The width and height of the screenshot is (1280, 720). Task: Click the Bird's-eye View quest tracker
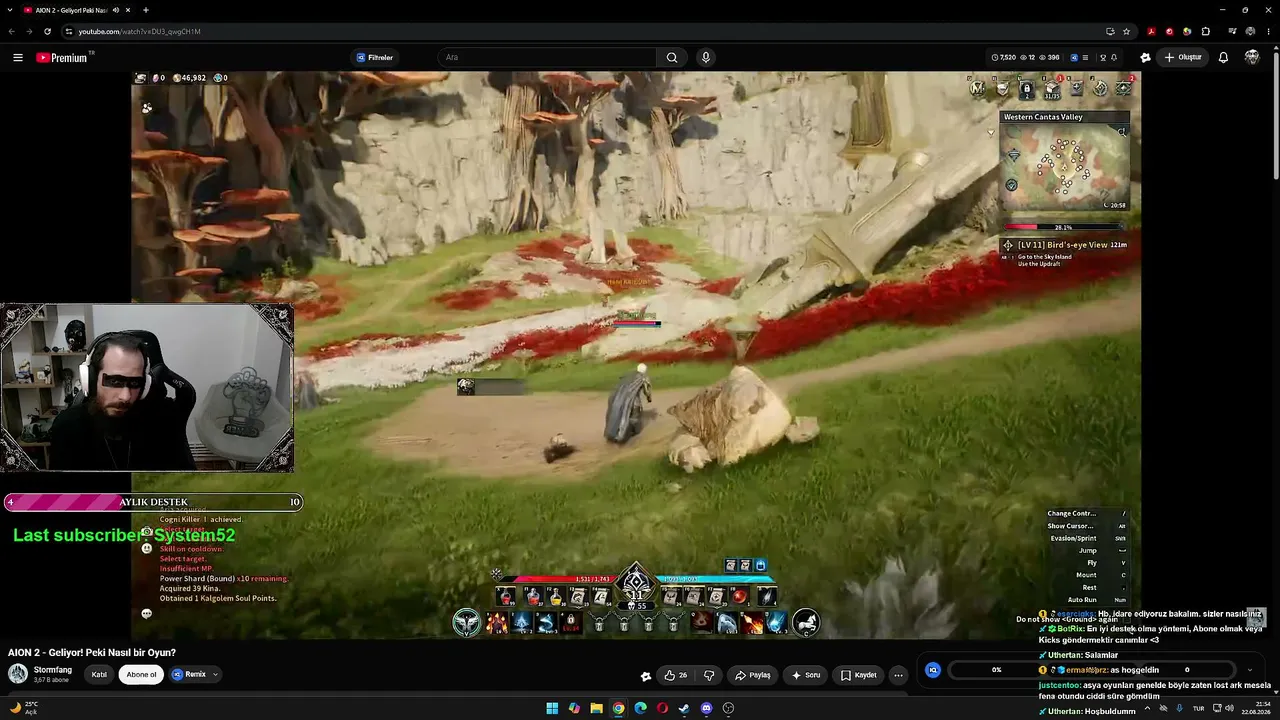pos(1066,251)
